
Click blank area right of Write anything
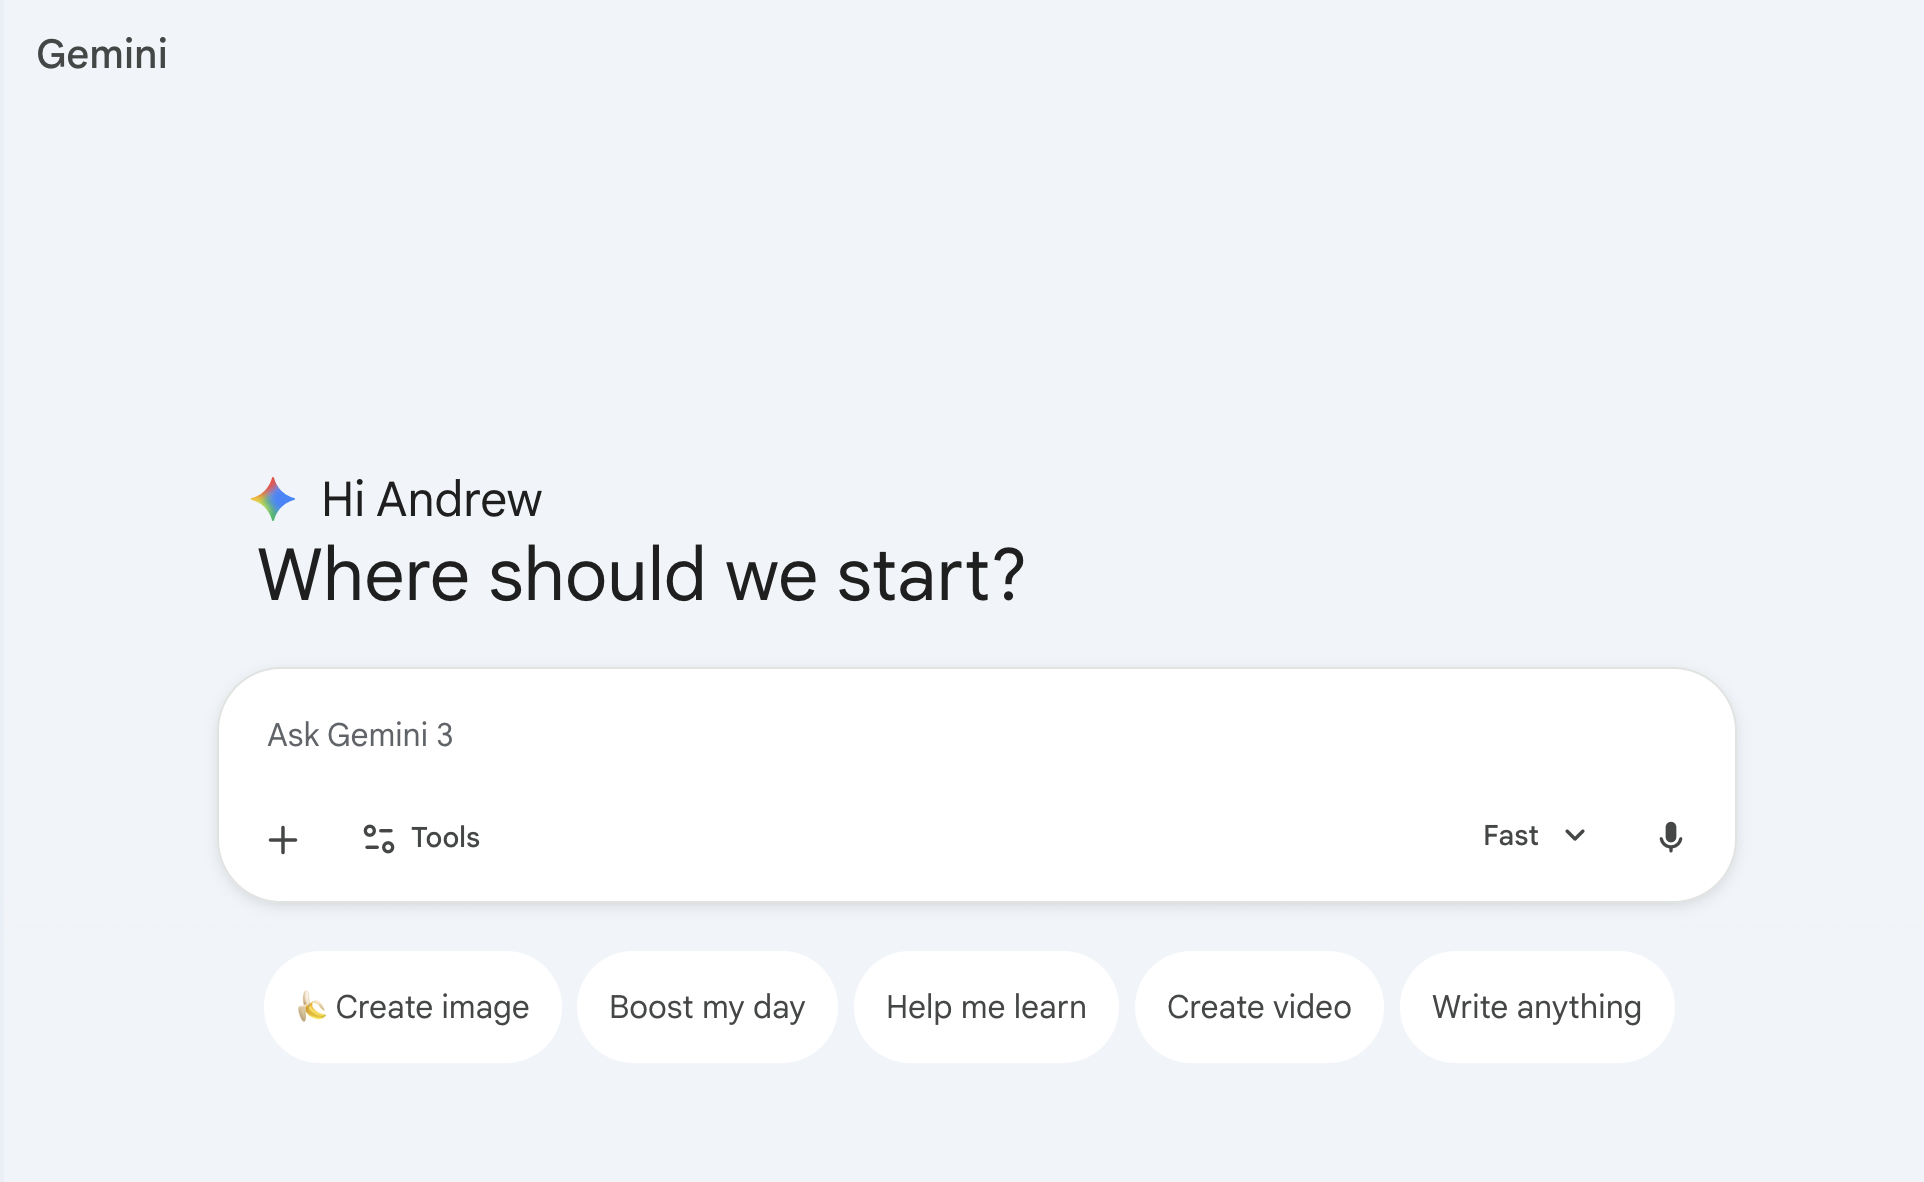(1800, 1007)
